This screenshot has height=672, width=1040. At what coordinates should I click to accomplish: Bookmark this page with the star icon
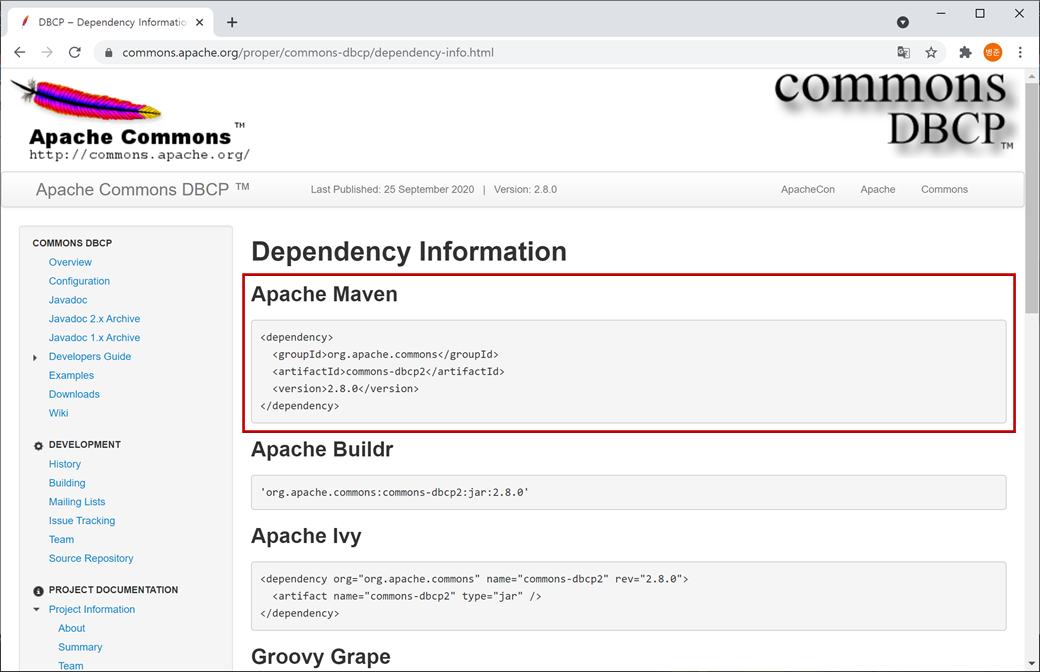click(931, 52)
